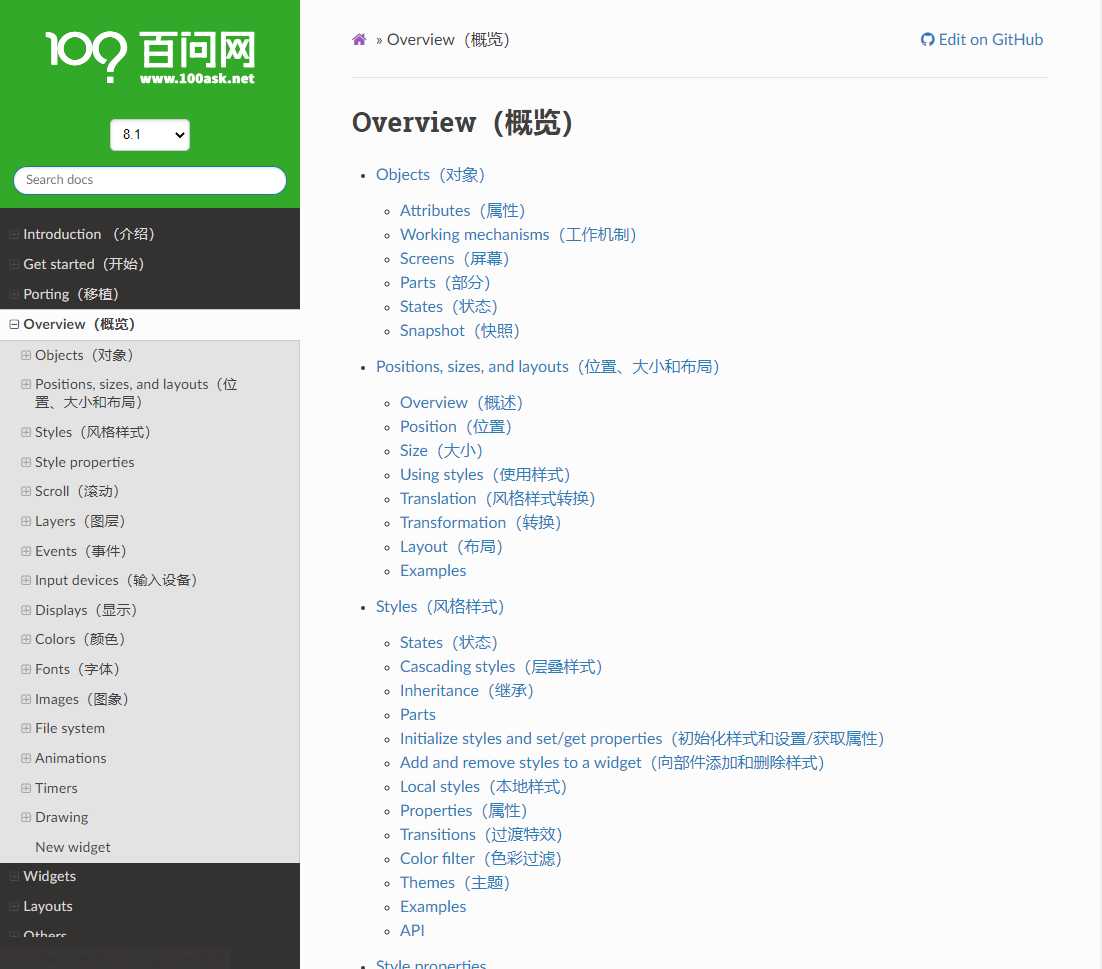Open Parts link under Styles section

pos(417,715)
